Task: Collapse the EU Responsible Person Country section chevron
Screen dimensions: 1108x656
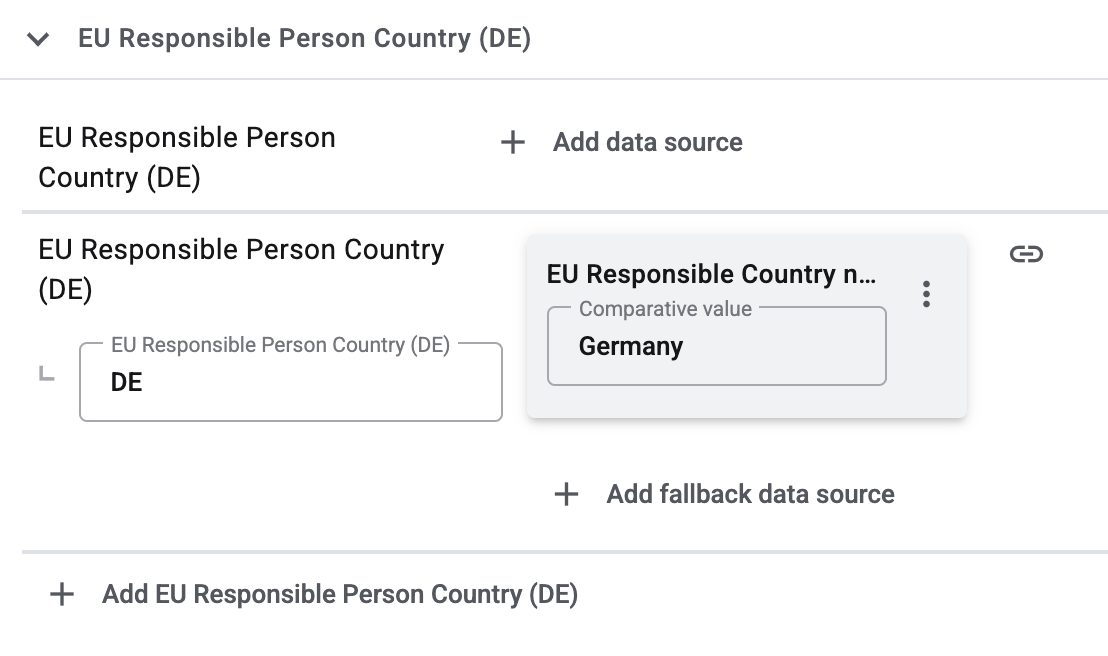Action: 39,40
